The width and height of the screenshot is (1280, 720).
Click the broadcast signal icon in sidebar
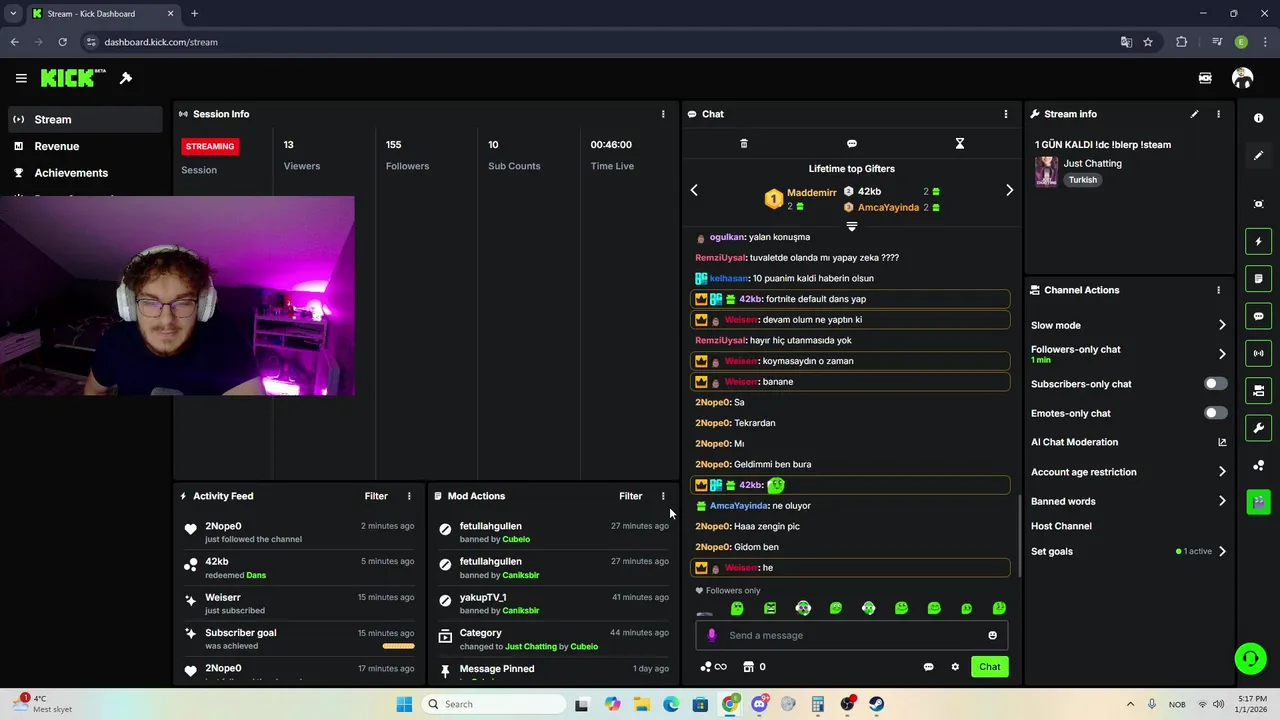click(1258, 353)
